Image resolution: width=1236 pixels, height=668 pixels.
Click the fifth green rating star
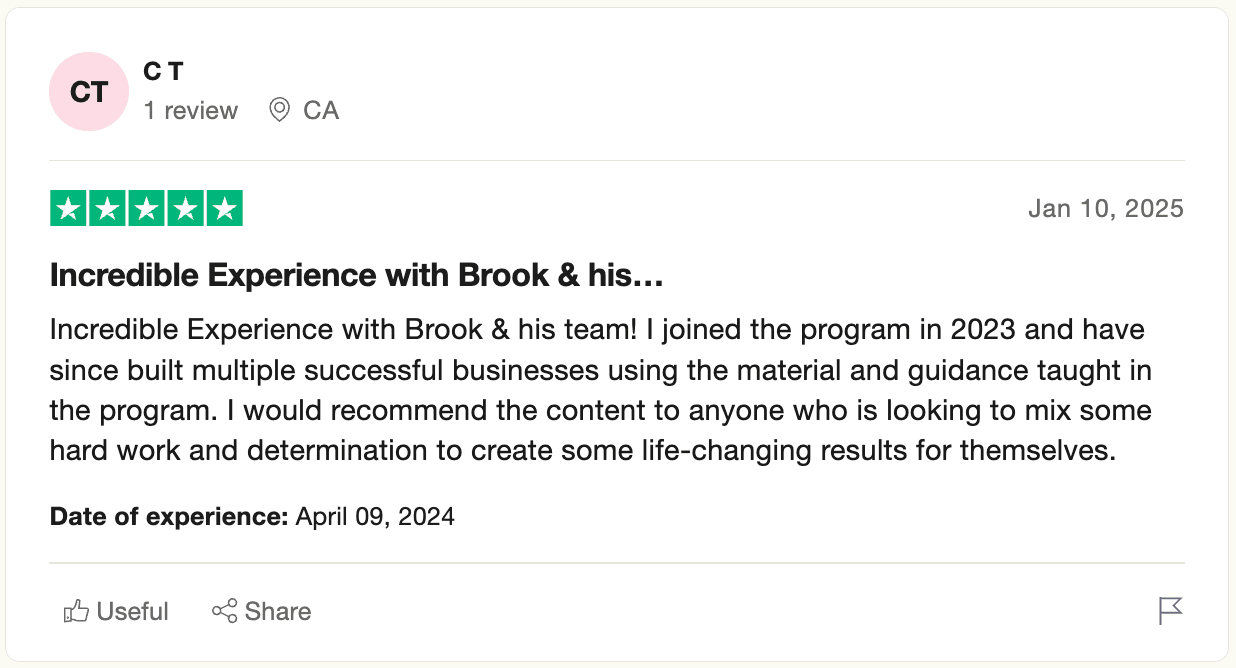click(x=225, y=209)
